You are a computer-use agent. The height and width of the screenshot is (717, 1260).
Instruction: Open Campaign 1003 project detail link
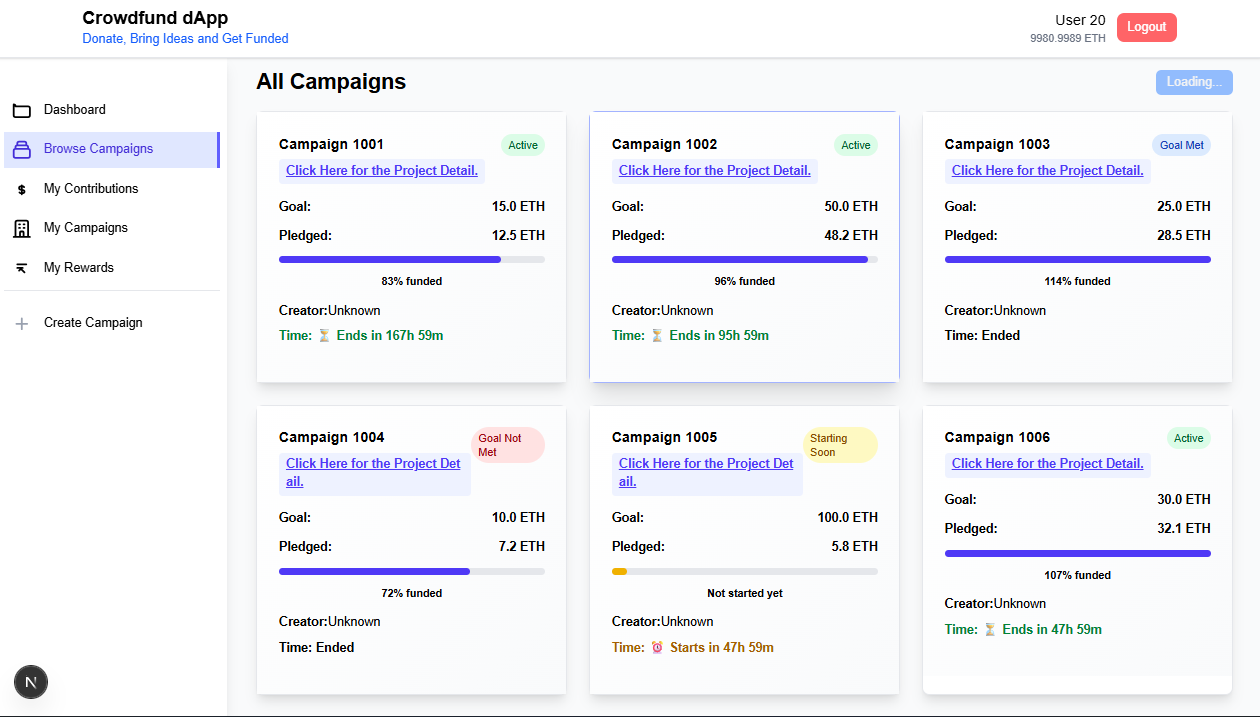click(x=1047, y=171)
